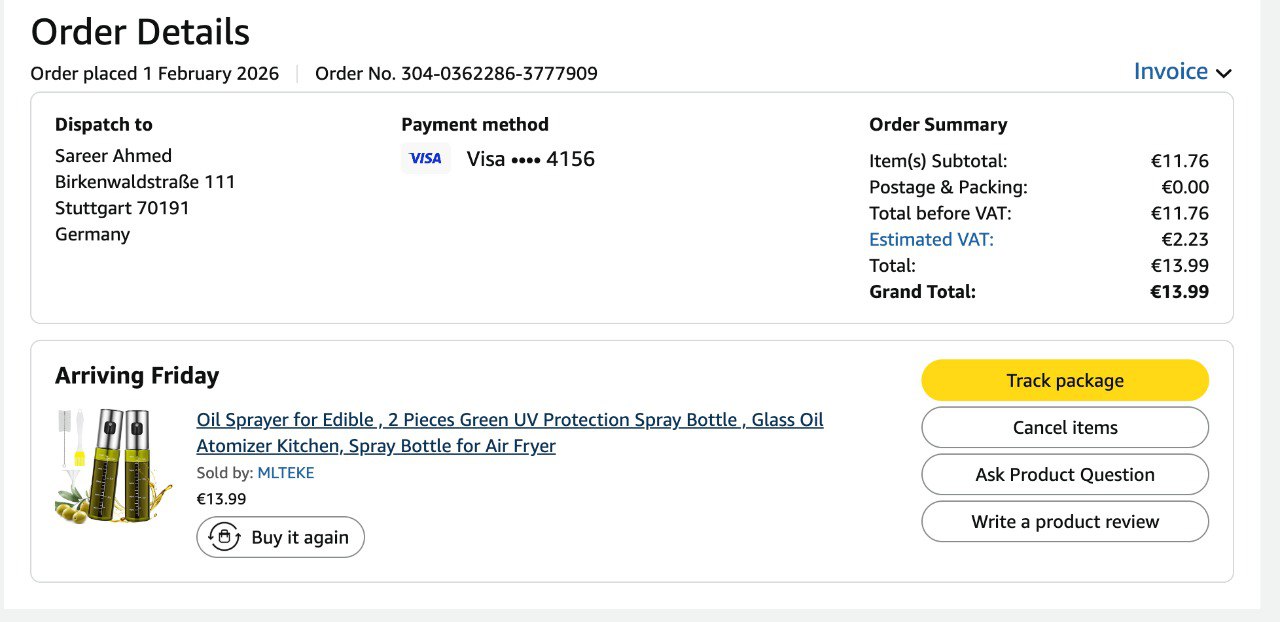Click Ask Product Question button
This screenshot has height=622, width=1280.
click(x=1065, y=475)
